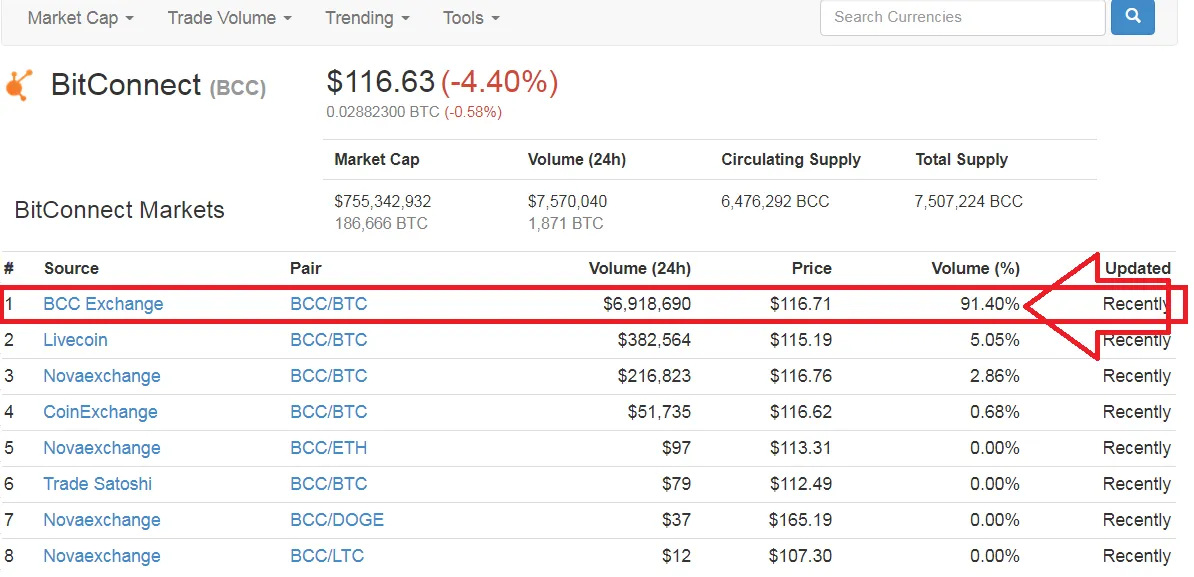Open Novaexchange link in BCC/DOGE row
Screen dimensions: 1194x577
102,520
